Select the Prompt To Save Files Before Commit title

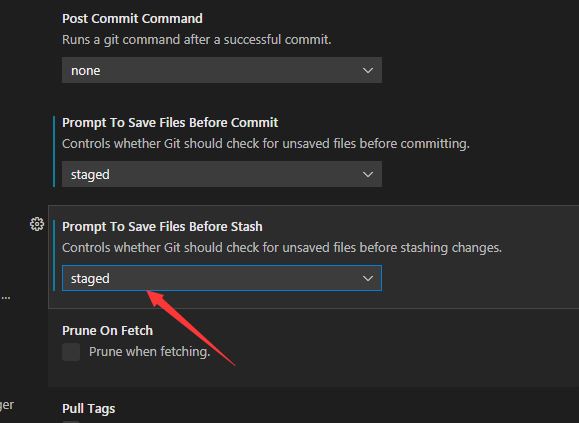pos(170,123)
